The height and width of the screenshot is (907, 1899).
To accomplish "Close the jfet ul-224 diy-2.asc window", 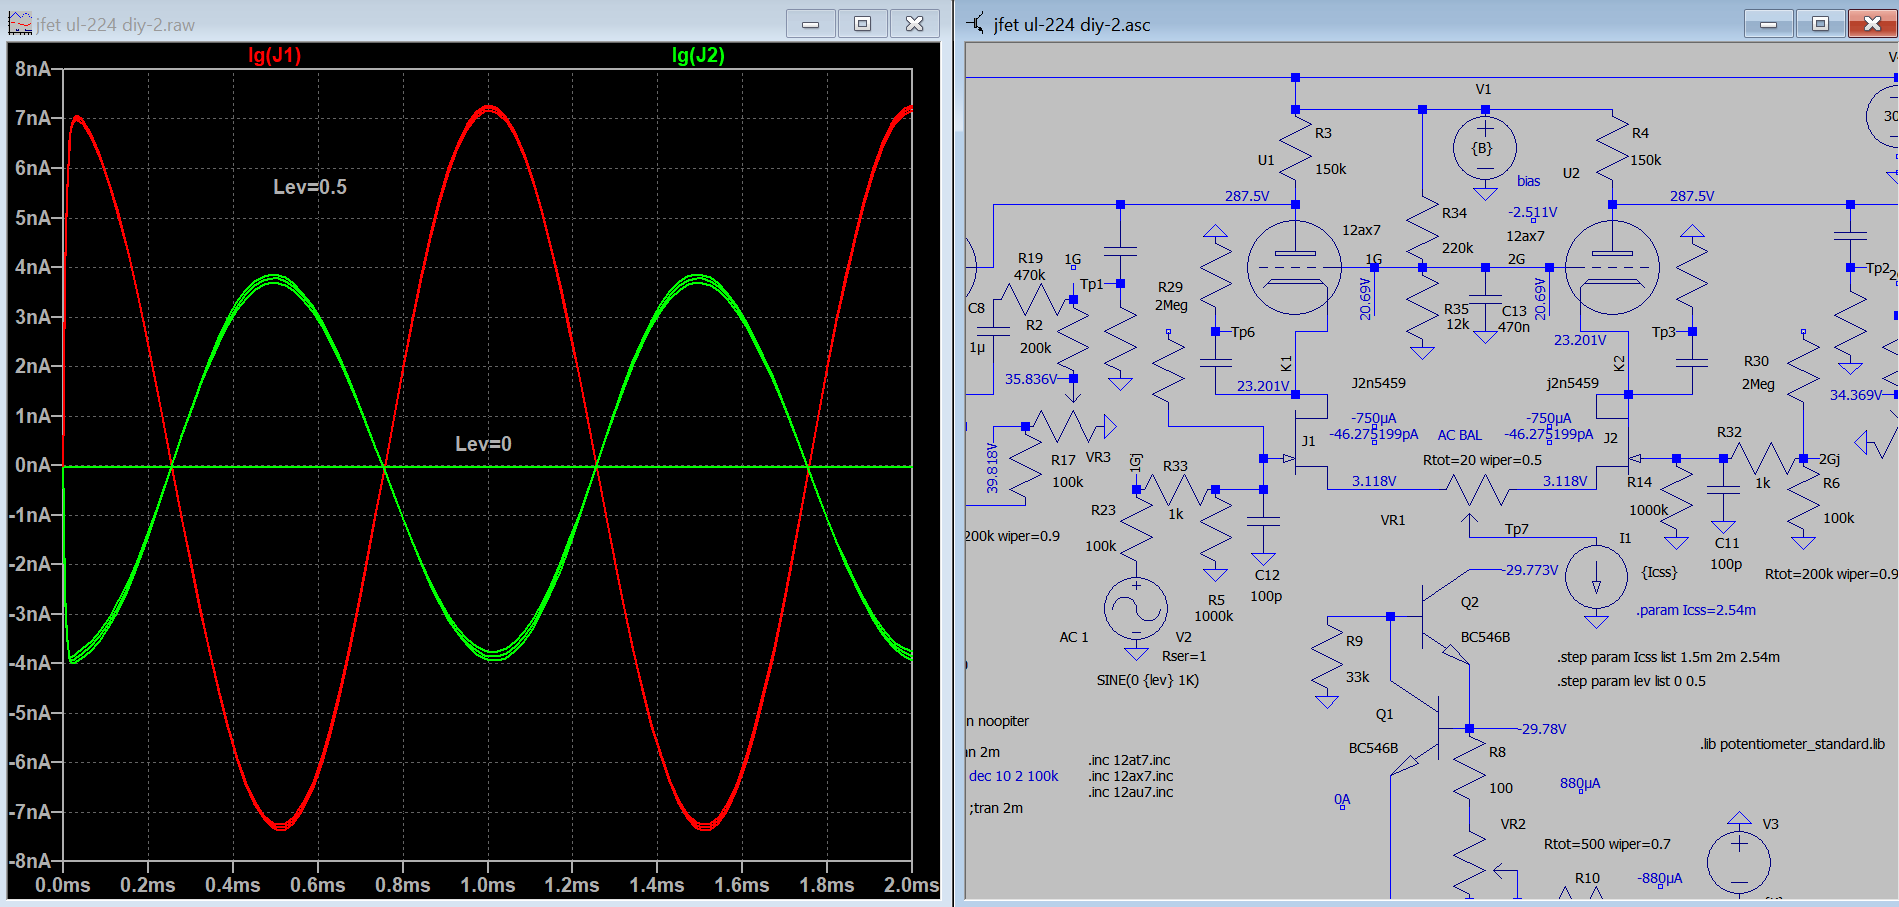I will pyautogui.click(x=1872, y=24).
